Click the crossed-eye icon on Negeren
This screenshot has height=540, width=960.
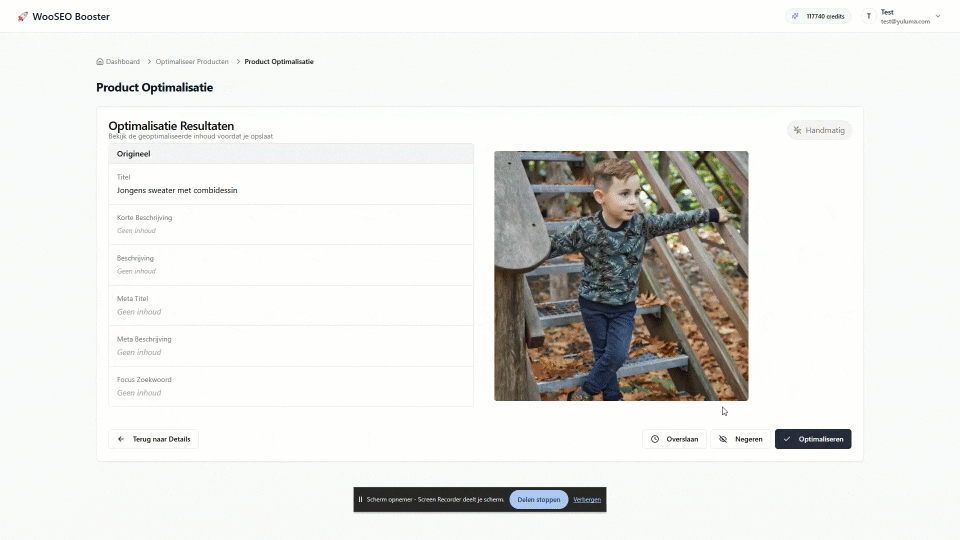(x=723, y=439)
